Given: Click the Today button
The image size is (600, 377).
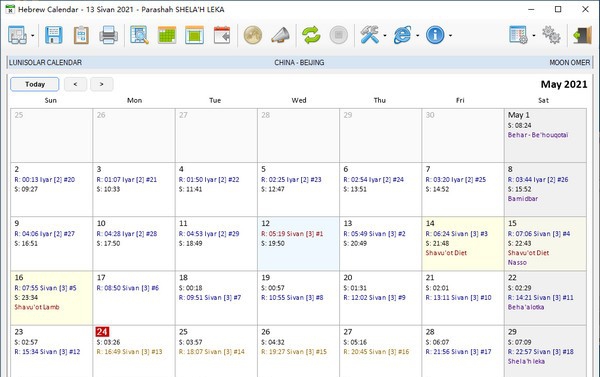Looking at the screenshot, I should click(x=35, y=84).
